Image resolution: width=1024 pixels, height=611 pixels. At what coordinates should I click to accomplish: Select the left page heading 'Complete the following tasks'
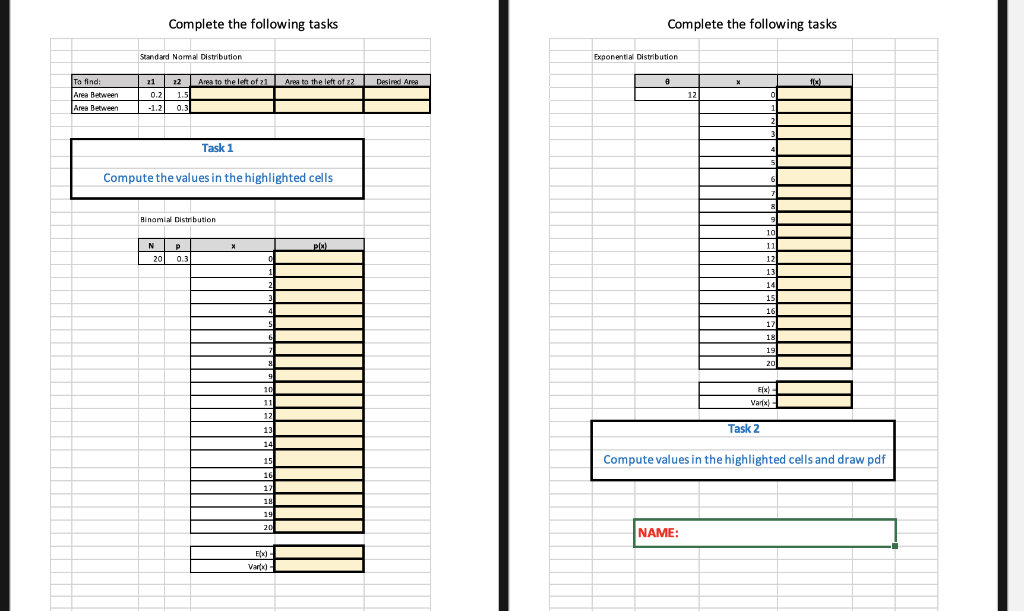(x=253, y=24)
